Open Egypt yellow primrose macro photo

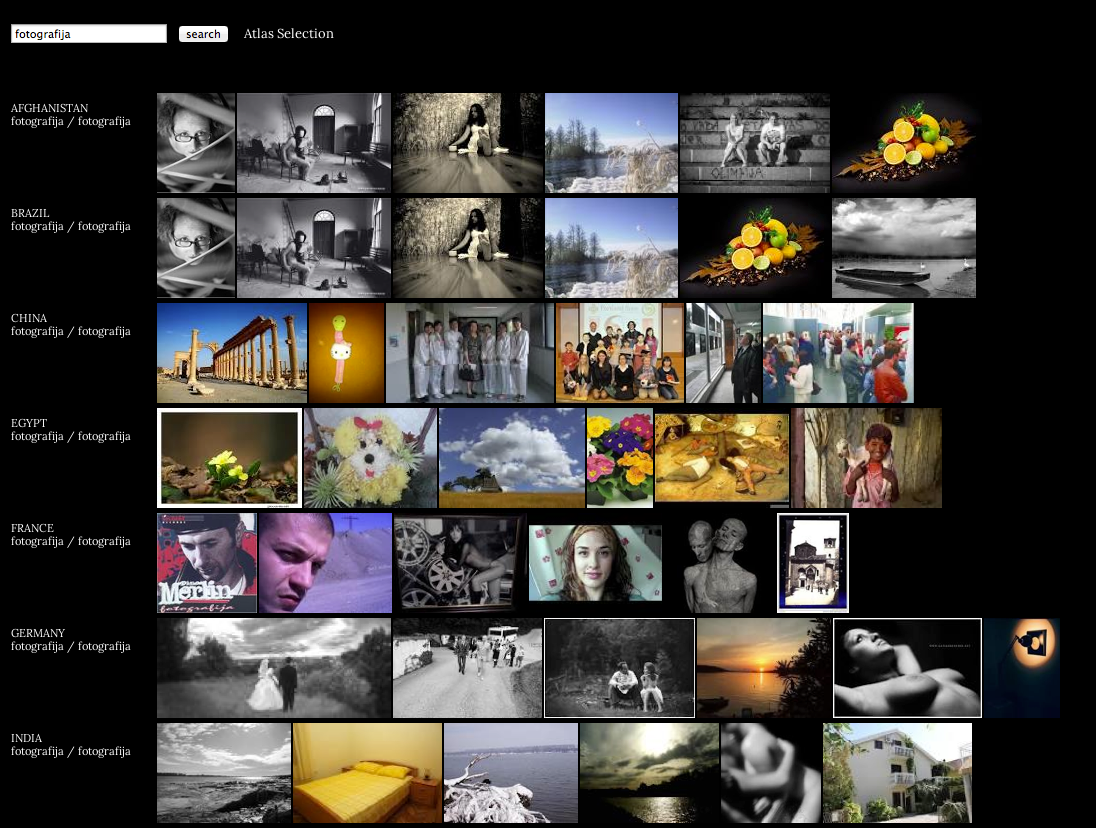coord(229,458)
